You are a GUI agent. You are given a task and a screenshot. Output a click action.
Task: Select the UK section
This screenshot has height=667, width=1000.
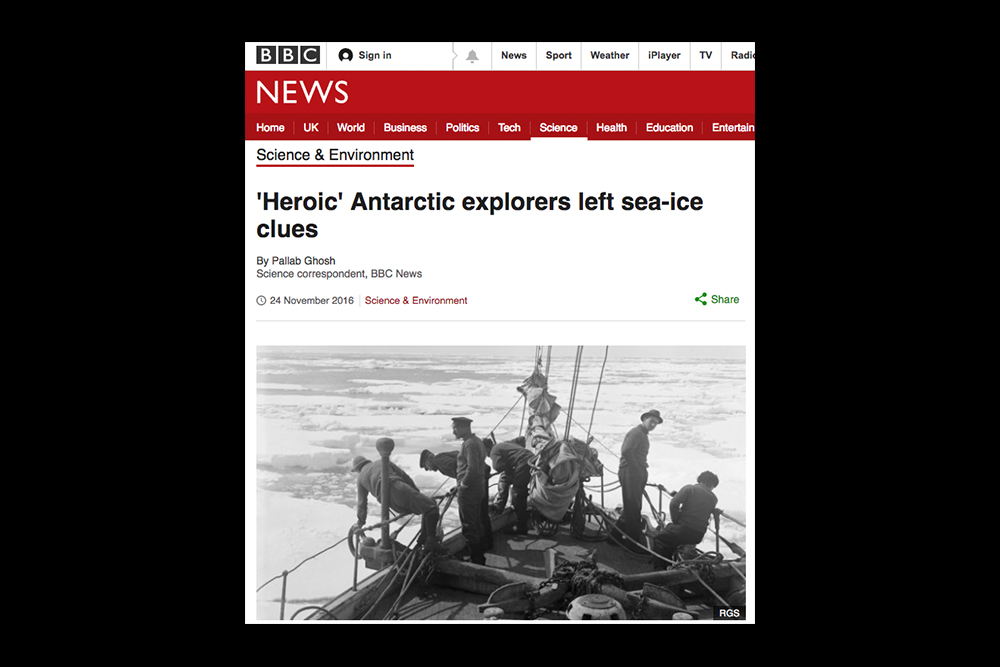tap(311, 128)
